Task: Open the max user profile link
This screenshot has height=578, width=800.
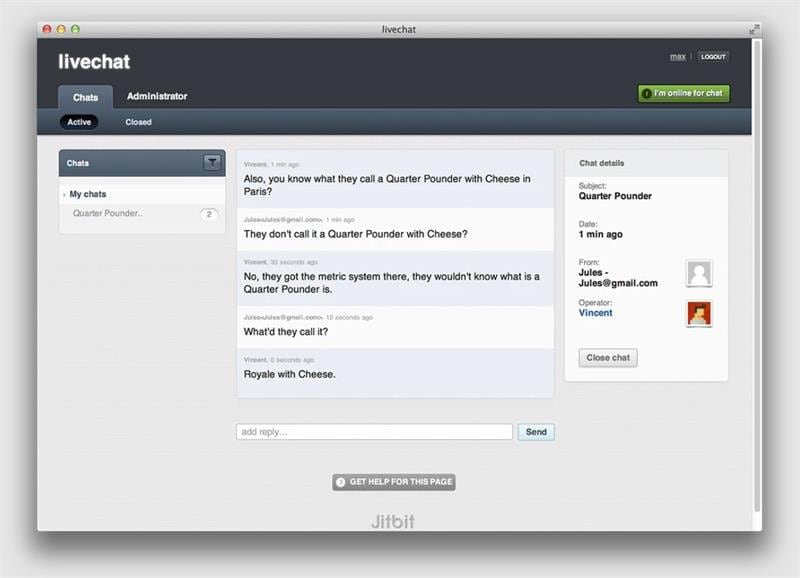Action: 678,57
